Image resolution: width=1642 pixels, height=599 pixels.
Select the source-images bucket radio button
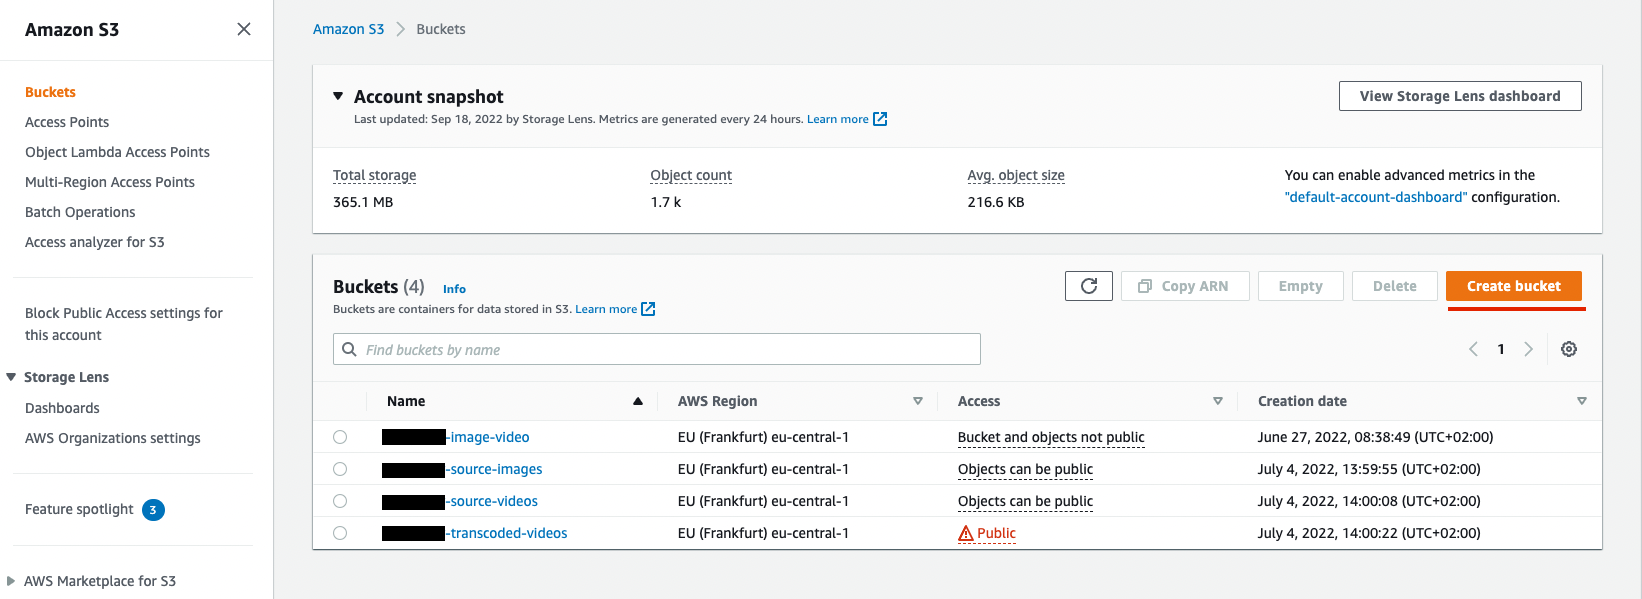tap(340, 469)
